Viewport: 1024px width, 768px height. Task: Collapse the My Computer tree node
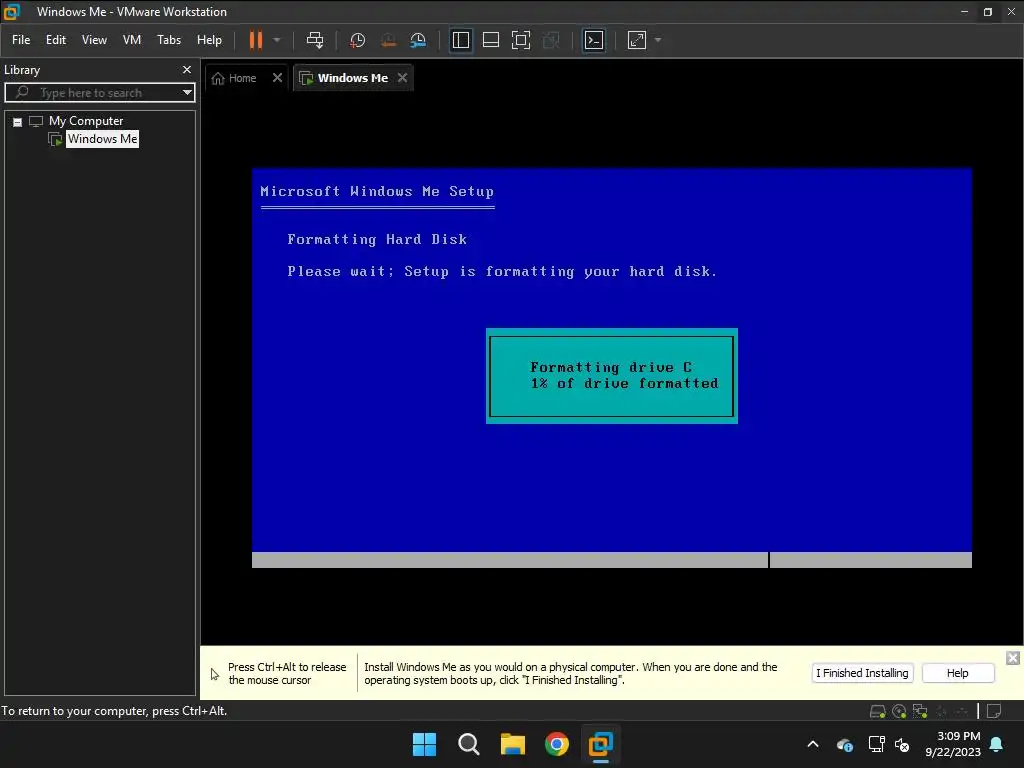pos(18,121)
